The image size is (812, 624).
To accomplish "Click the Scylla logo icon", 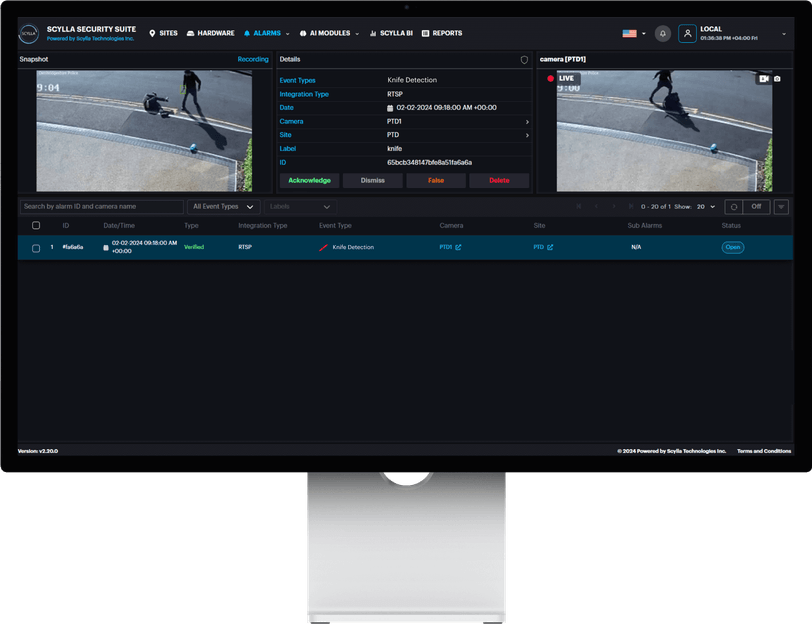I will click(x=28, y=34).
